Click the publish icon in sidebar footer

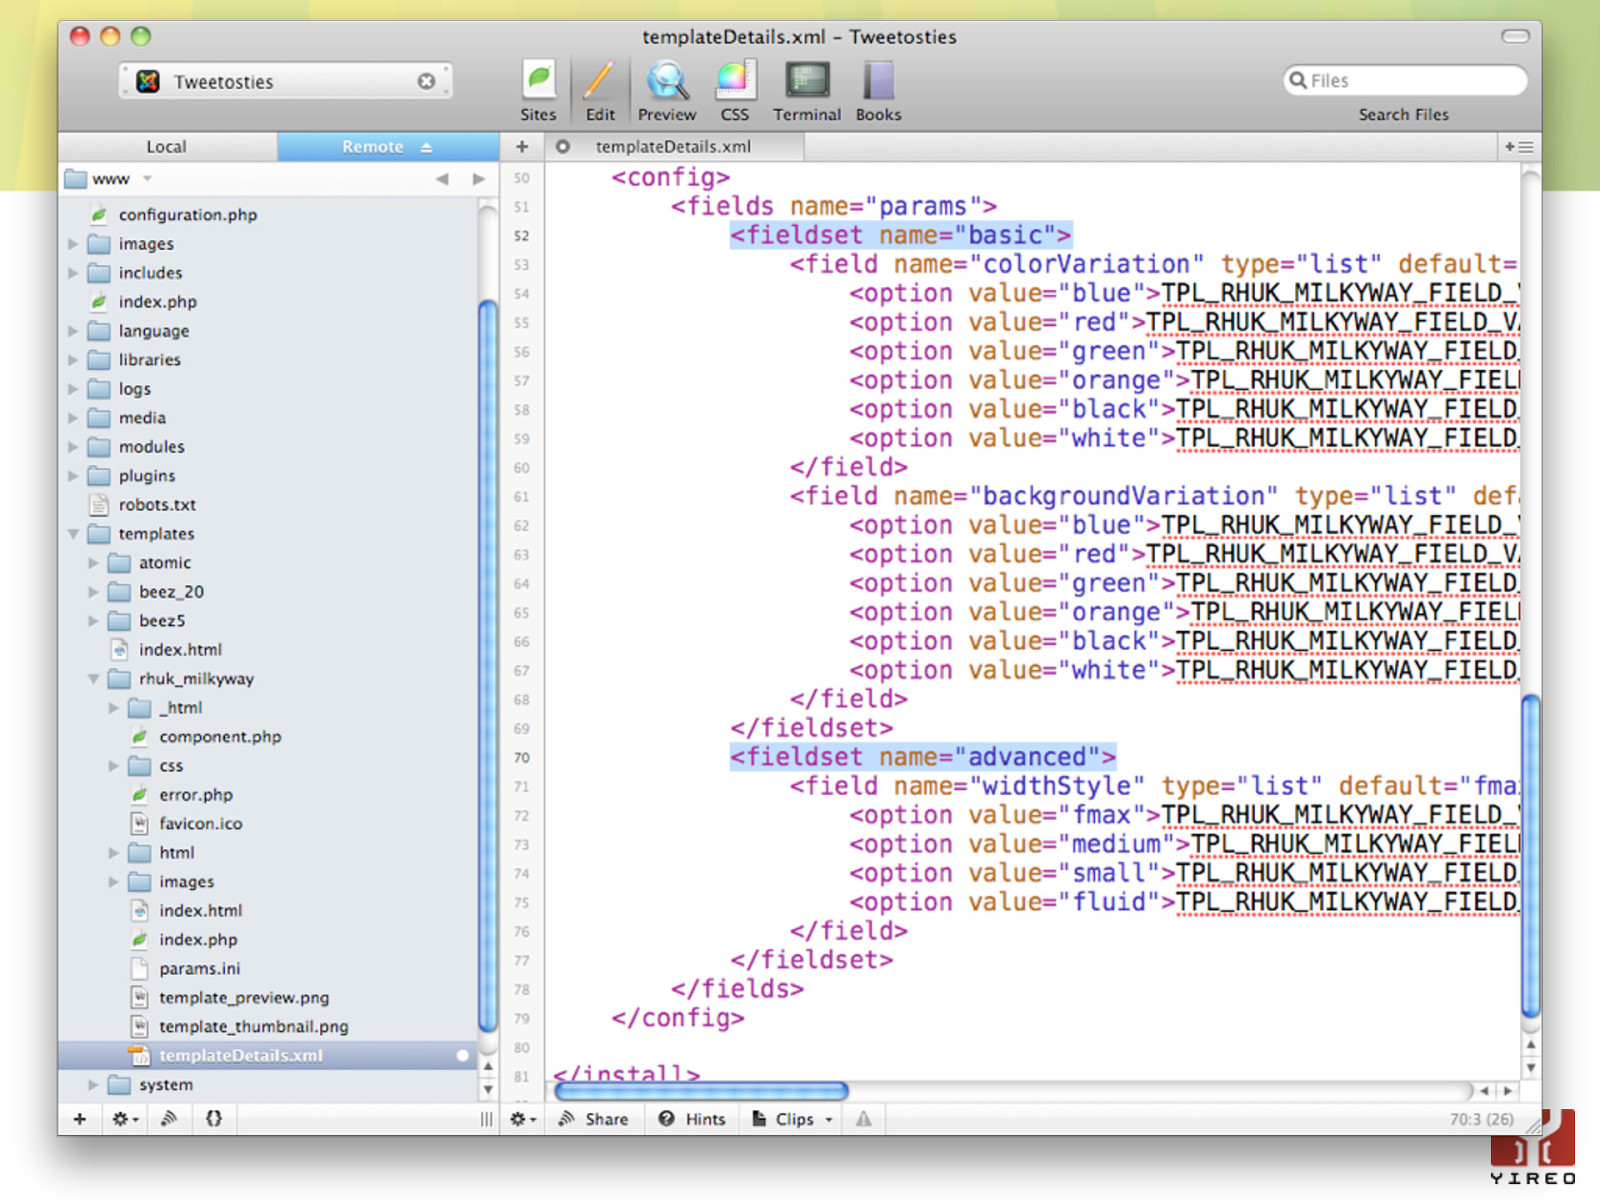click(x=169, y=1119)
